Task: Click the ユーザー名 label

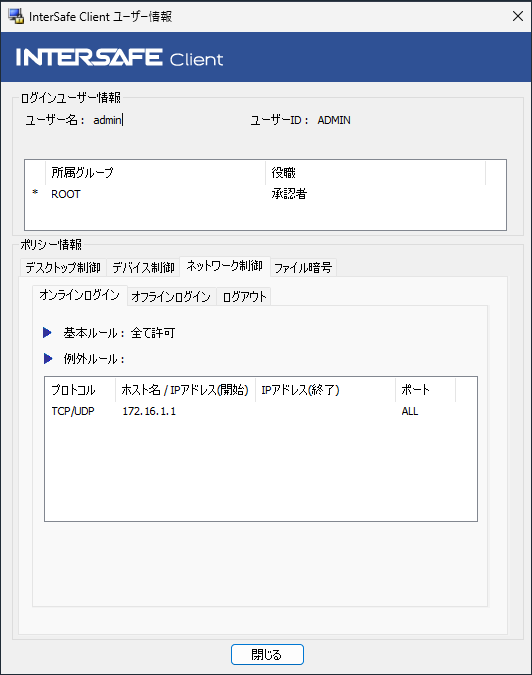Action: [x=54, y=120]
